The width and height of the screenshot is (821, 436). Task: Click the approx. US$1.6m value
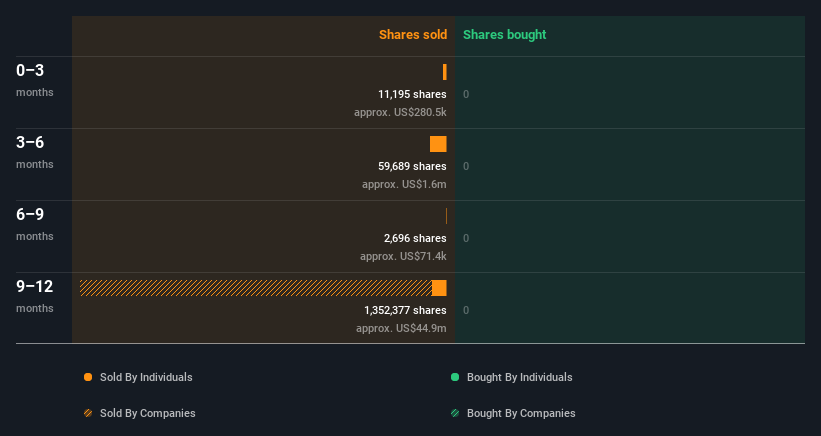[404, 184]
